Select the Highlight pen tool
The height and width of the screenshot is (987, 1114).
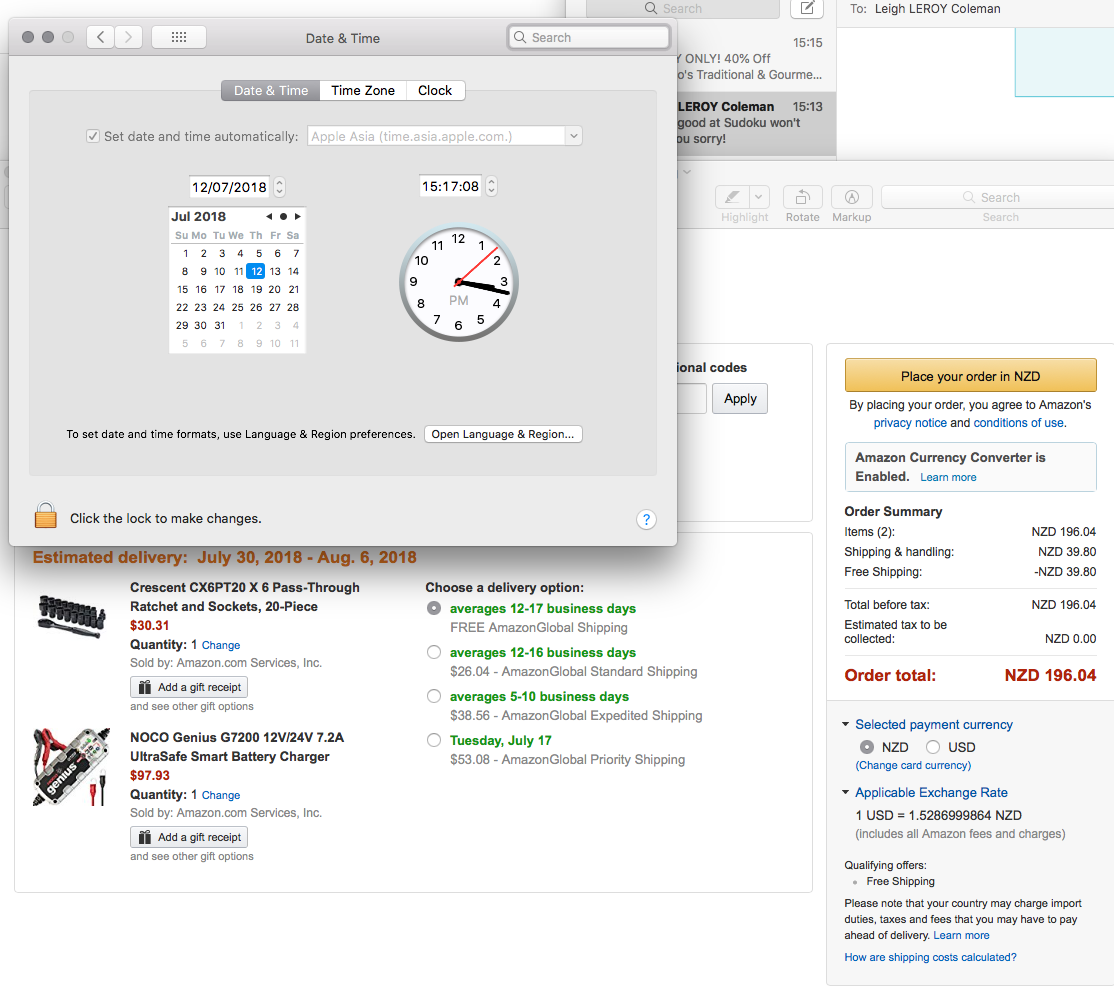[x=733, y=197]
